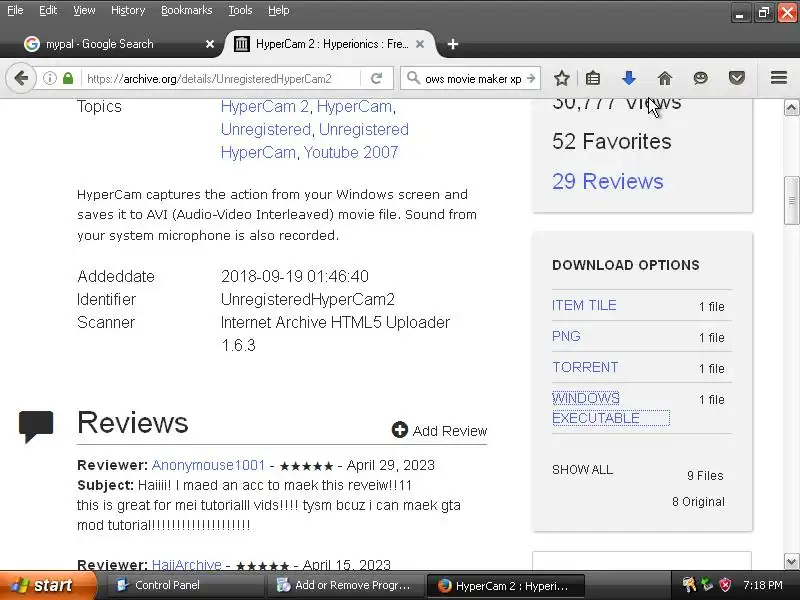This screenshot has height=600, width=800.
Task: Click the Reviews speech bubble icon
Action: pyautogui.click(x=36, y=426)
